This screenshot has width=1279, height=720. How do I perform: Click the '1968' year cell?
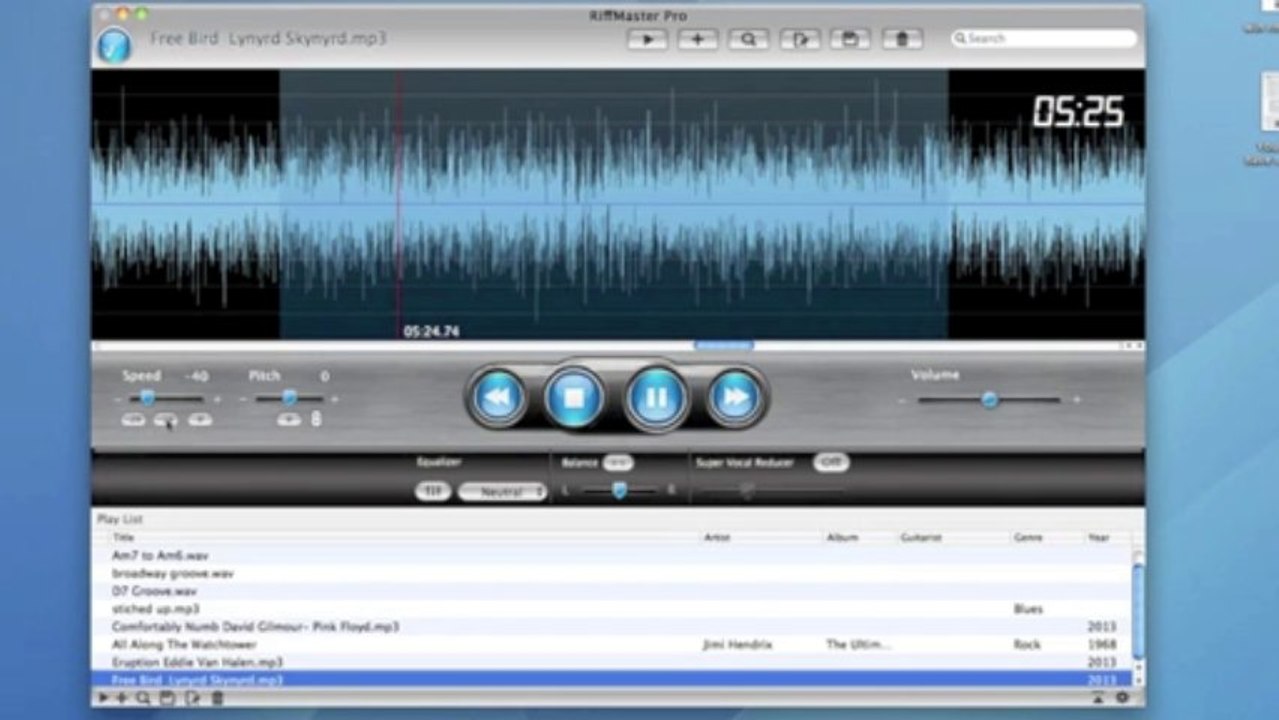[1101, 645]
